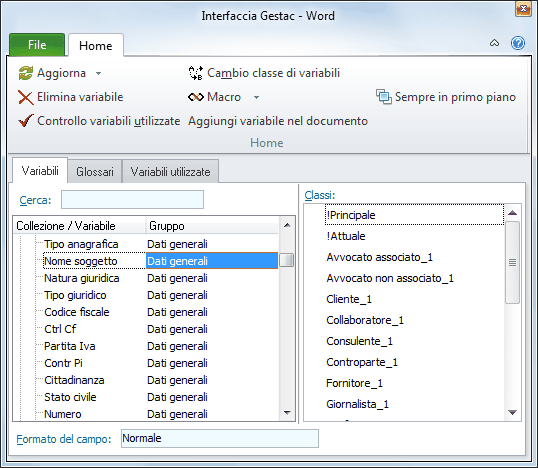Click Cambio classe di variabili label

pos(273,73)
